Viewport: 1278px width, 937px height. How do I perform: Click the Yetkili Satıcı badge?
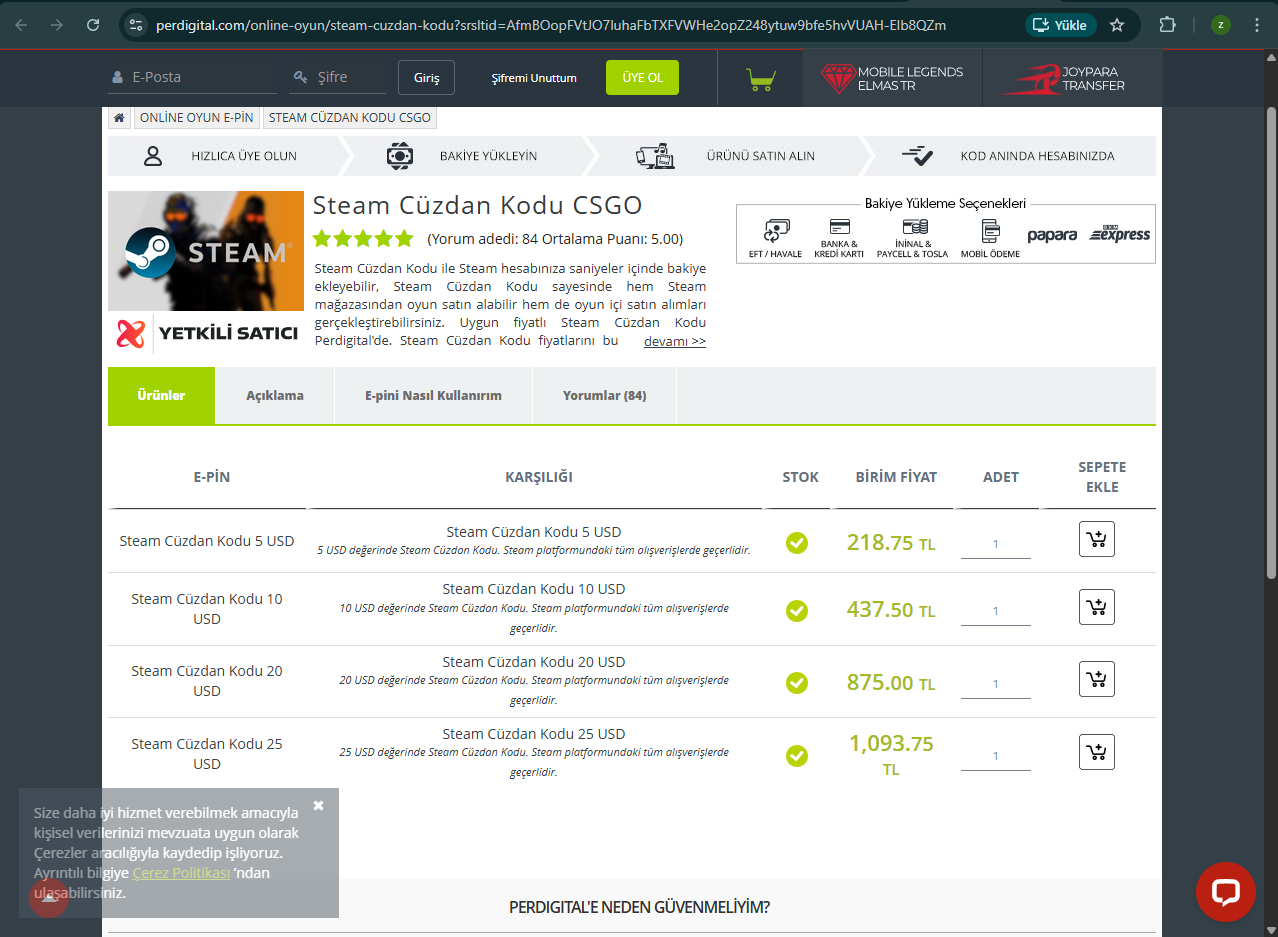click(x=206, y=333)
